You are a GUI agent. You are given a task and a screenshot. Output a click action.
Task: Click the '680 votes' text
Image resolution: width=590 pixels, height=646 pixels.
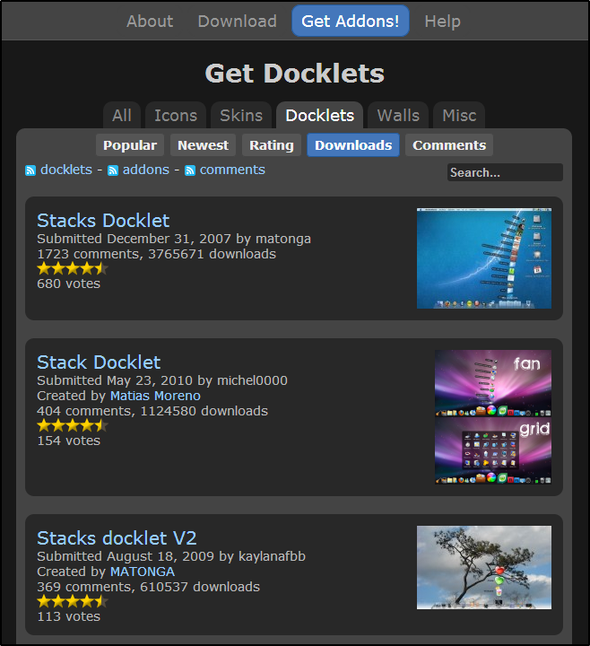69,283
